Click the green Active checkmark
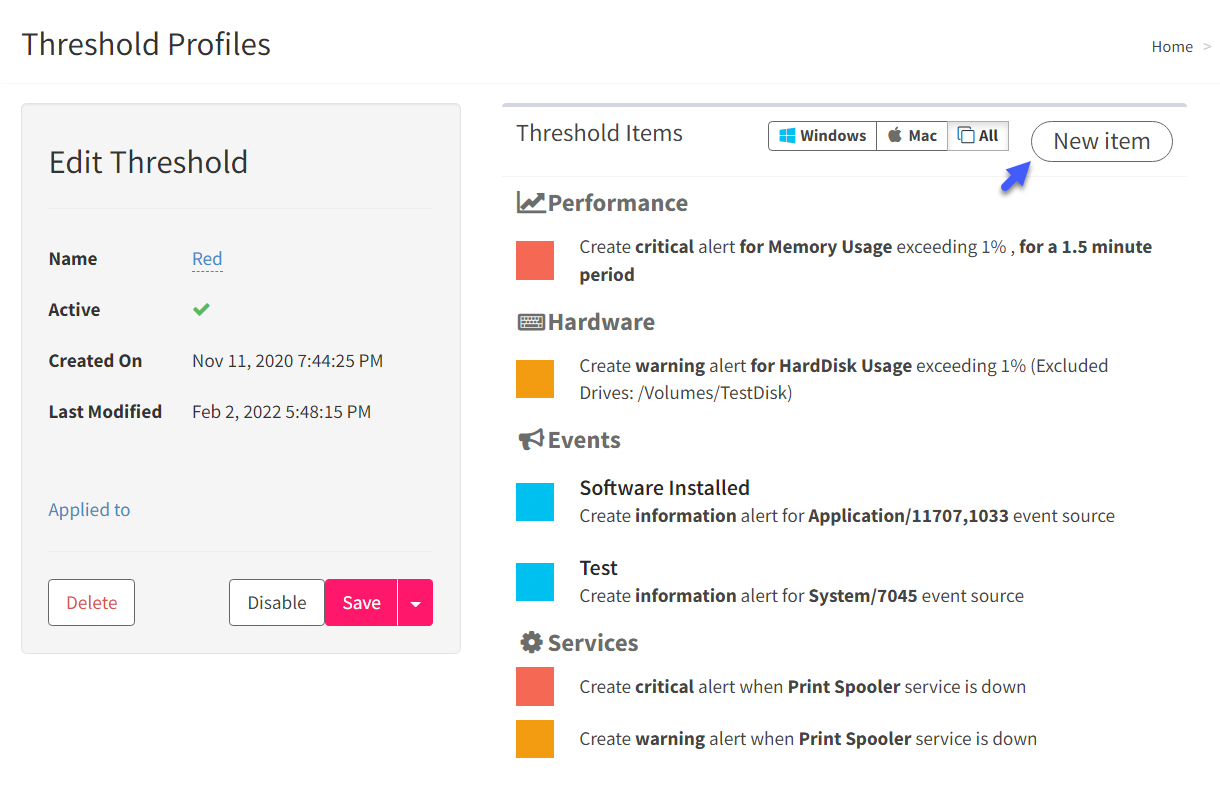This screenshot has width=1220, height=807. coord(201,310)
